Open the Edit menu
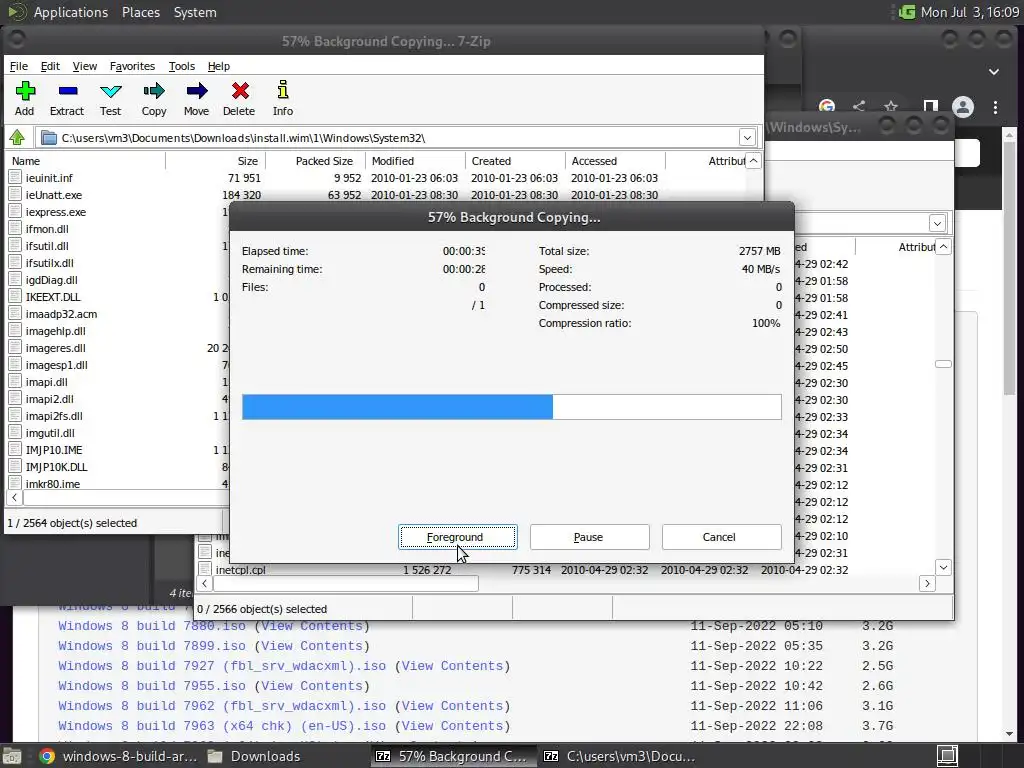This screenshot has height=768, width=1024. tap(50, 66)
